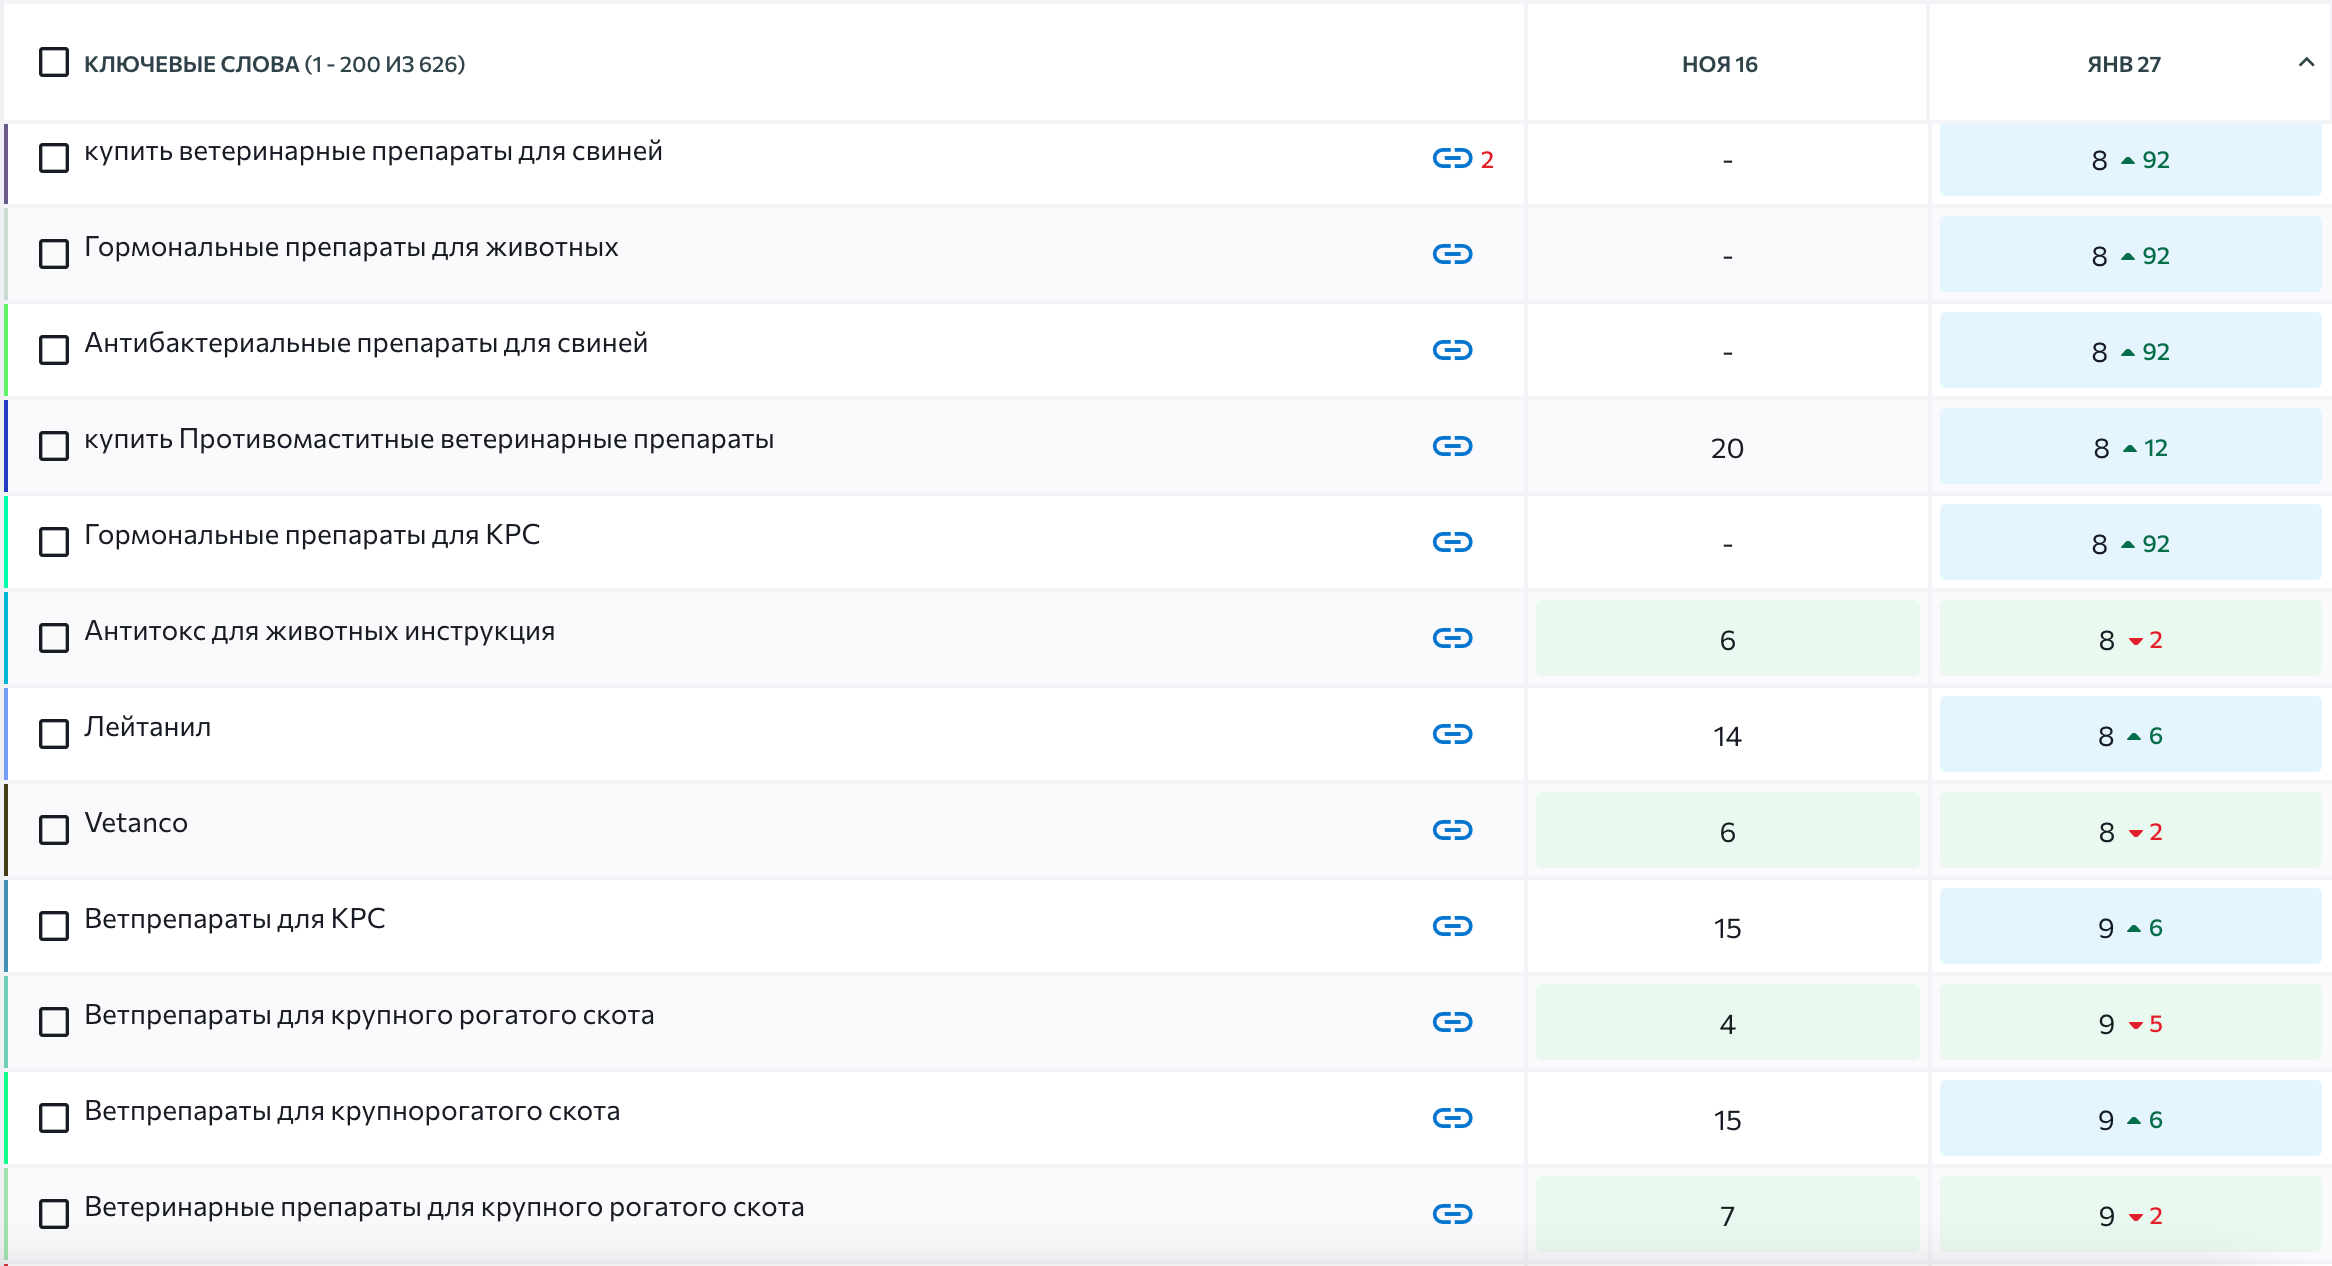Check the 'Ветпрепараты для крупнорогатого скота' row
The width and height of the screenshot is (2332, 1266).
pos(54,1118)
